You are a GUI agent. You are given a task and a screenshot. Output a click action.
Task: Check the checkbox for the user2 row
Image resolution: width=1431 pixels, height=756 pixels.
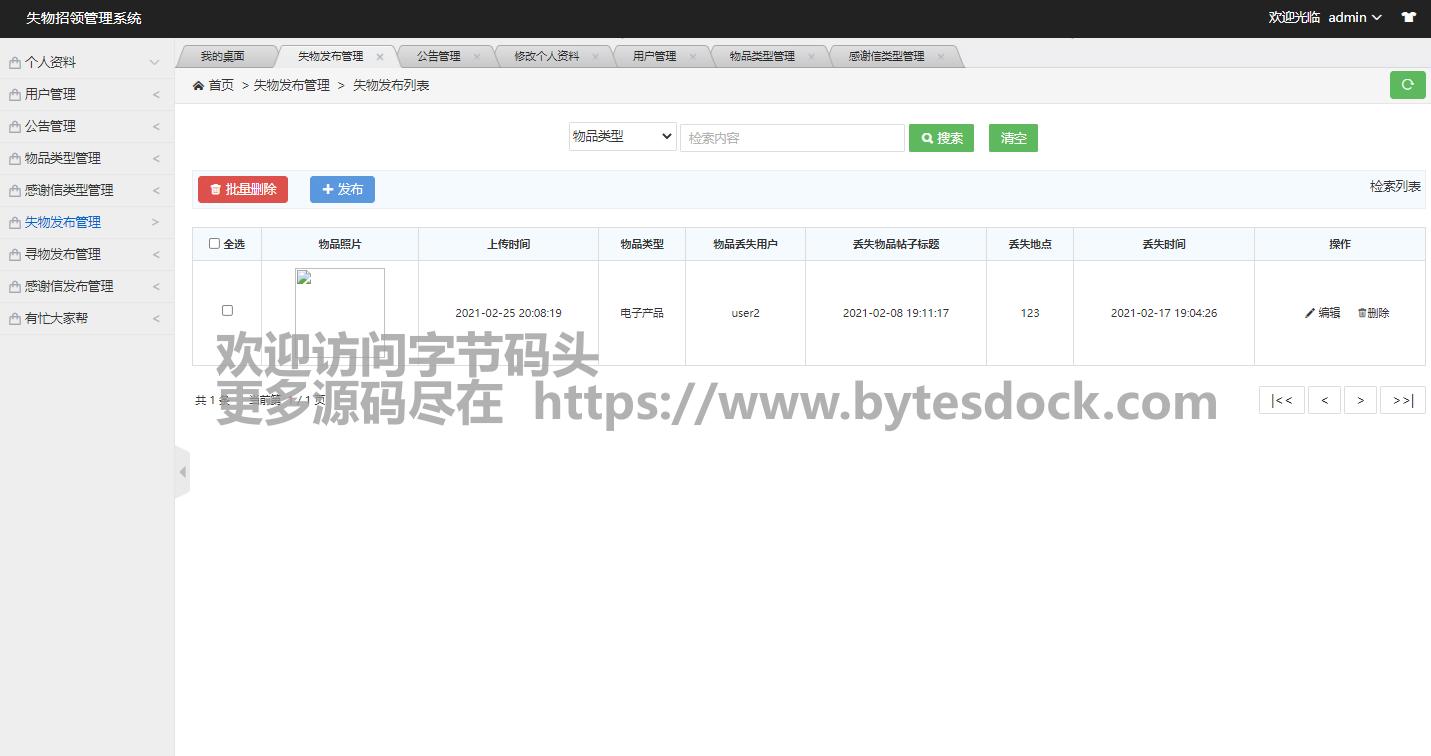click(227, 311)
